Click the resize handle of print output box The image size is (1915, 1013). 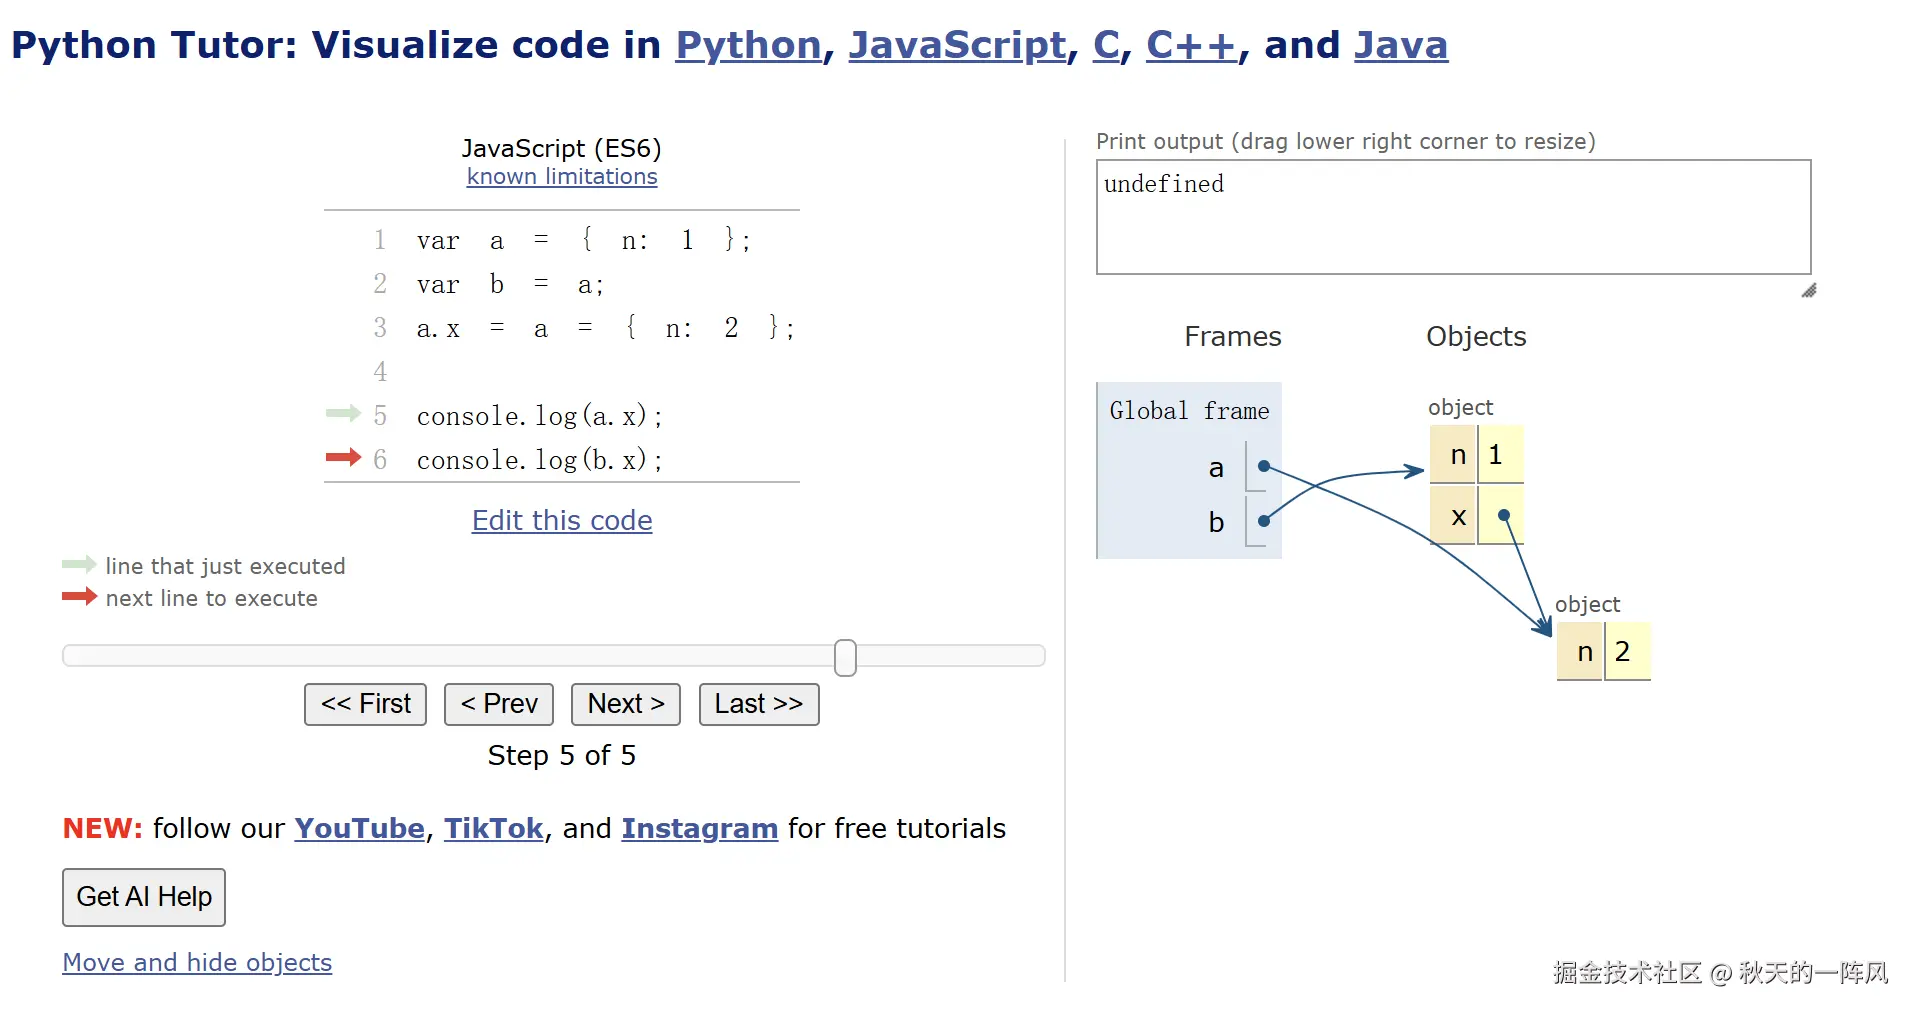click(1808, 291)
